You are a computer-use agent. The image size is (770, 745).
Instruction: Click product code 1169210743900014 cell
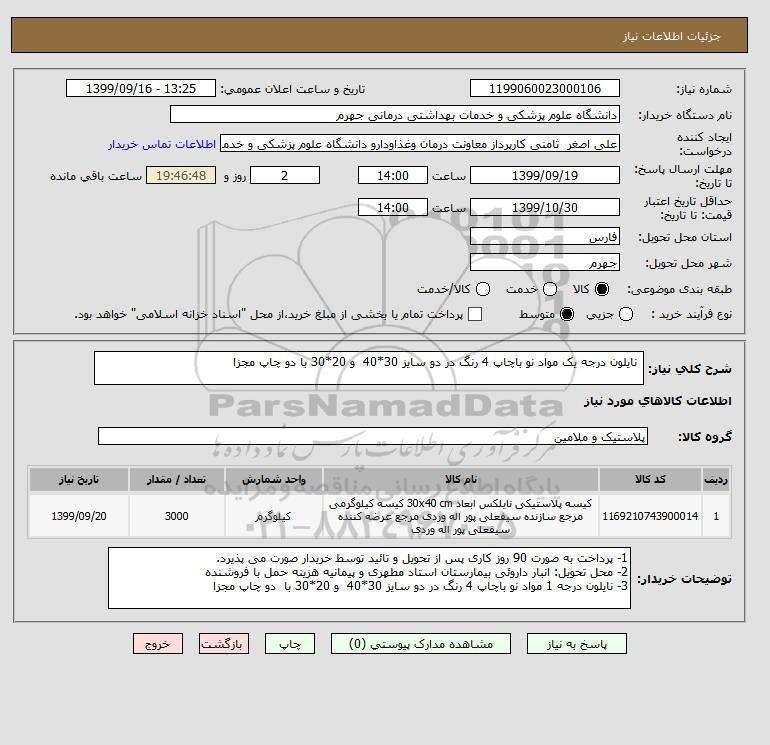(x=650, y=516)
